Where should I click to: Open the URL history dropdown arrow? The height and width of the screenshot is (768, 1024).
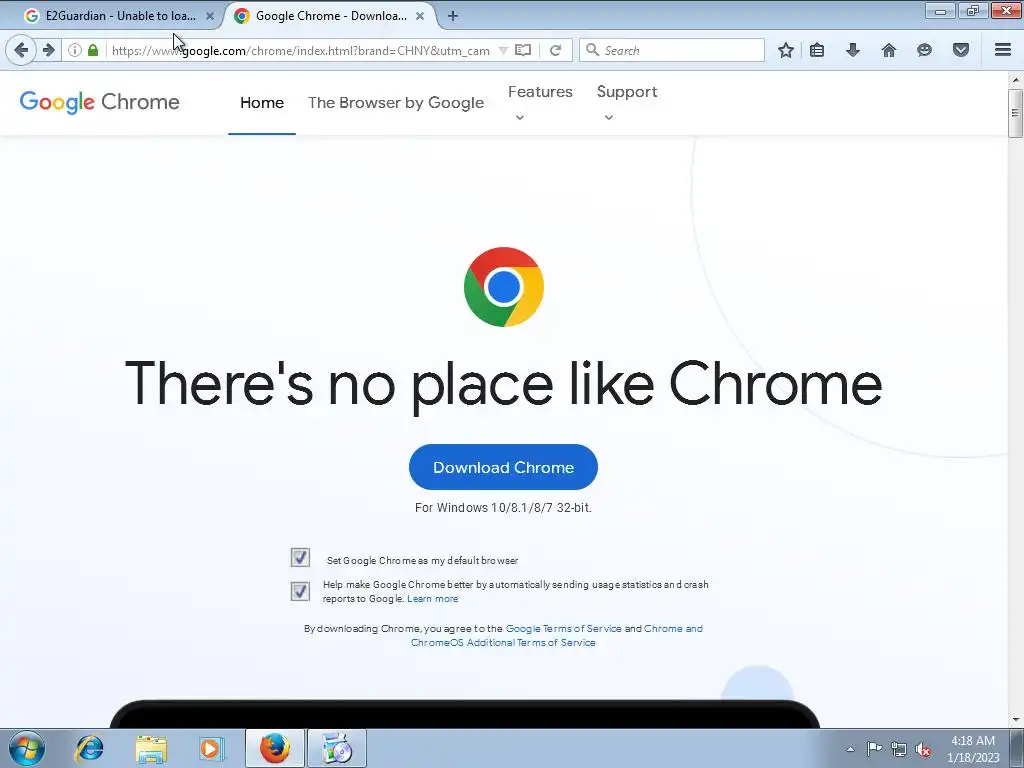503,50
